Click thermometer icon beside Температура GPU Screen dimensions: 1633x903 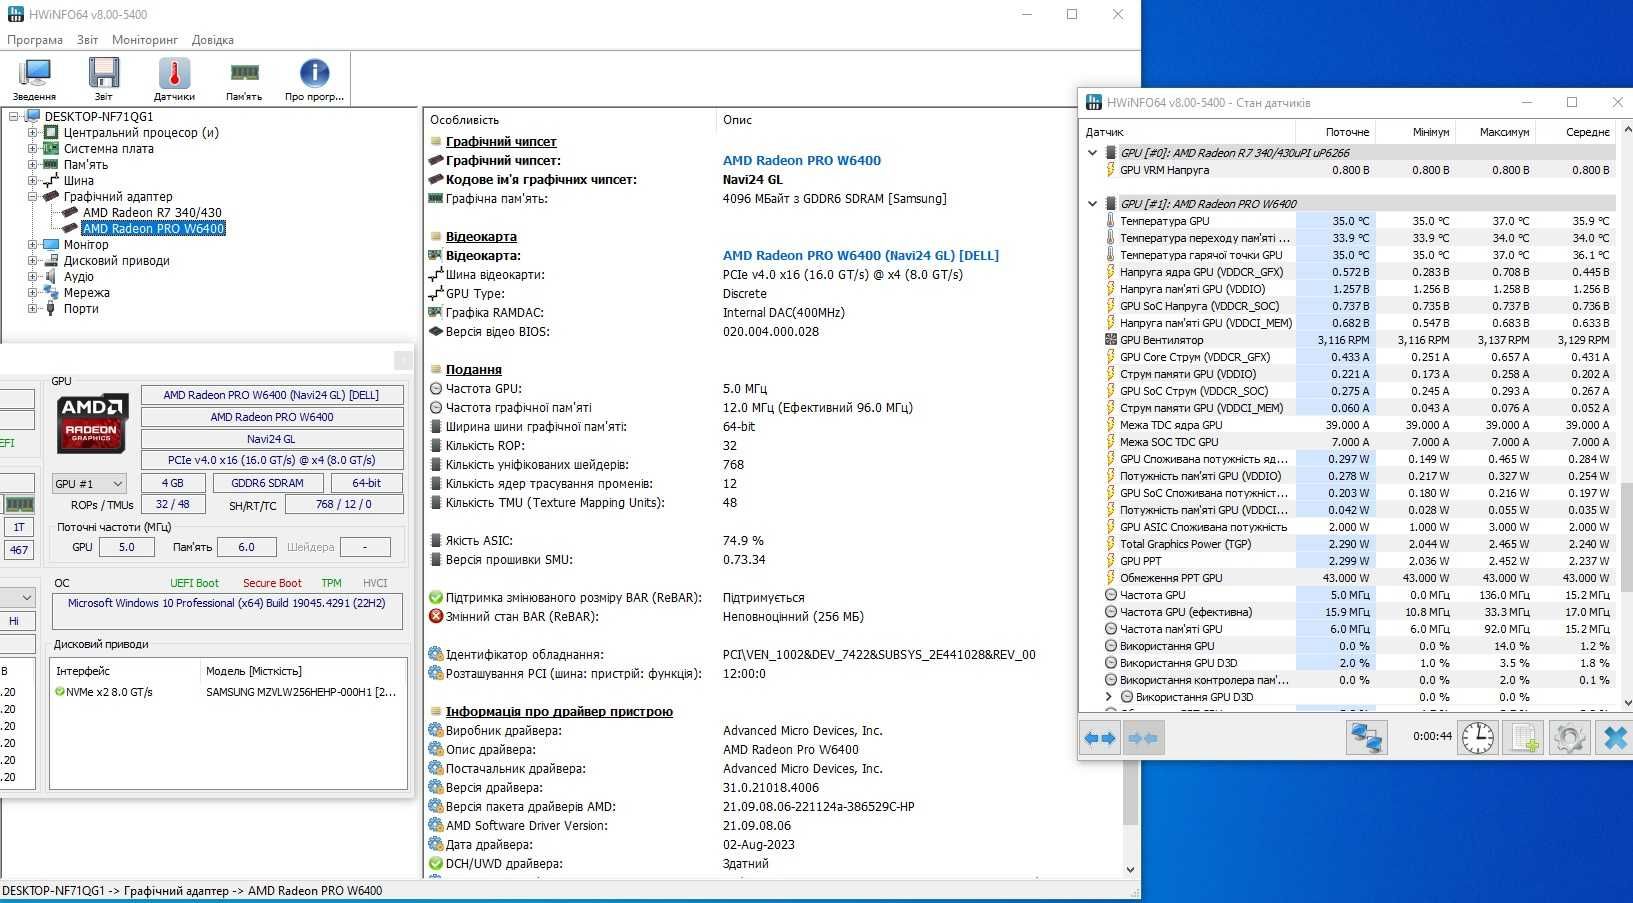(1110, 221)
